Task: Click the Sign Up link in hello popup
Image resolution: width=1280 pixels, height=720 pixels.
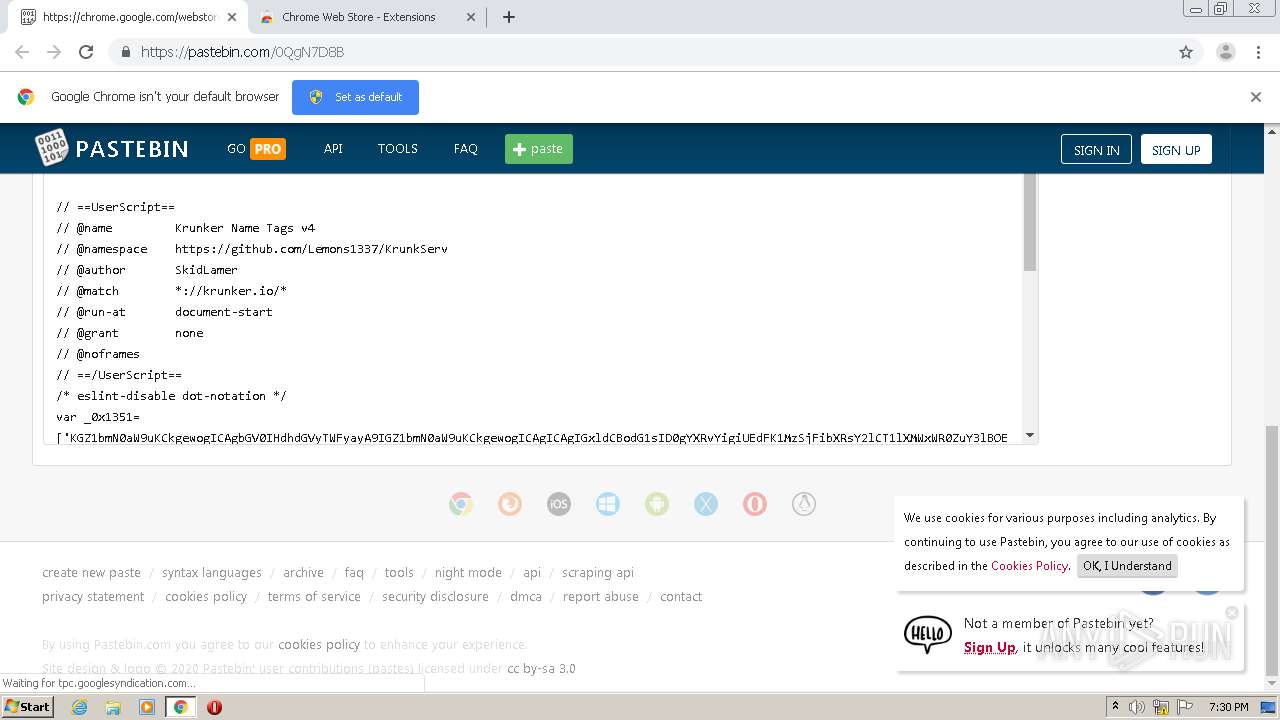Action: tap(989, 648)
